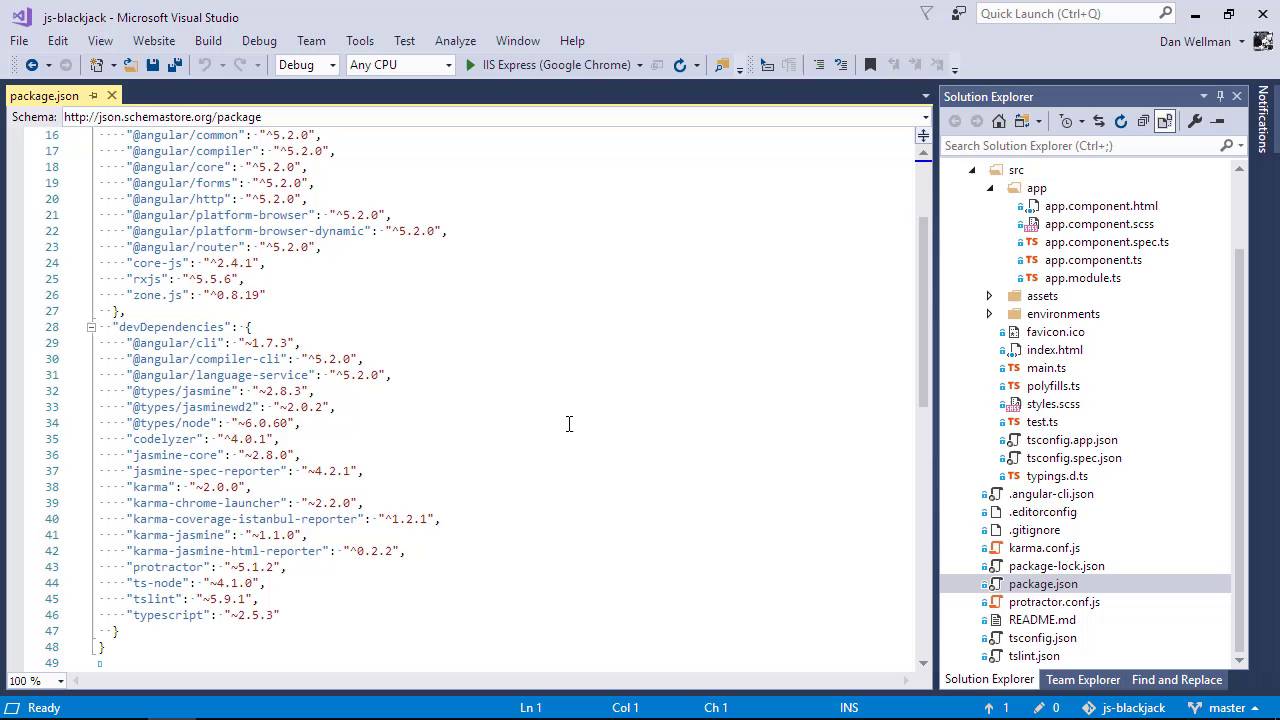This screenshot has width=1280, height=720.
Task: Open the Website menu
Action: [154, 41]
